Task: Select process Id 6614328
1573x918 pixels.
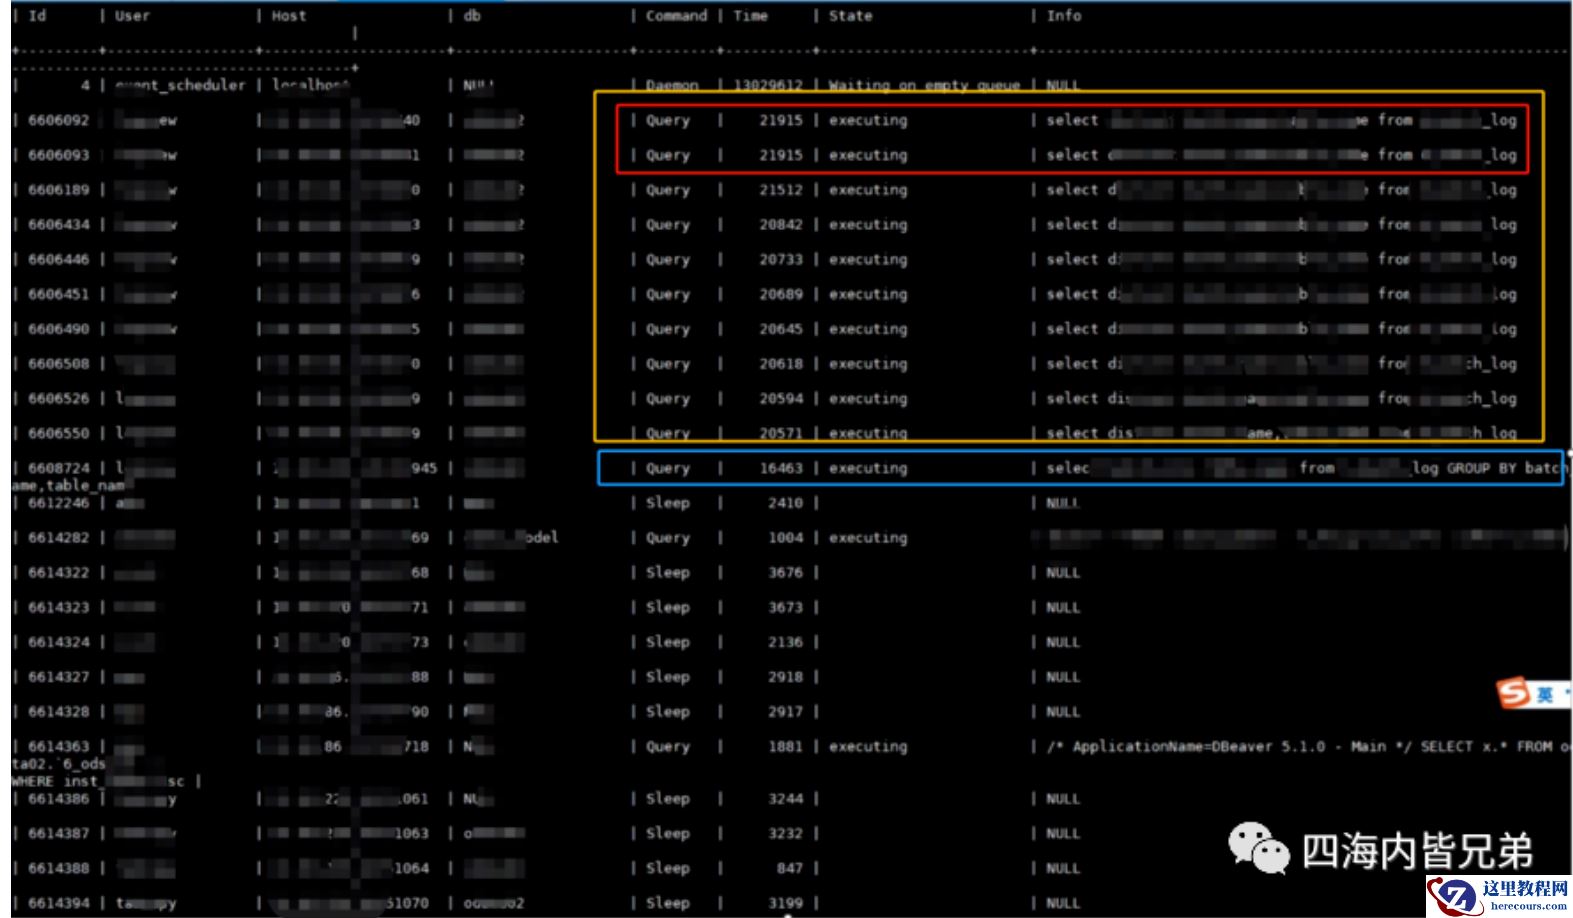Action: tap(58, 712)
